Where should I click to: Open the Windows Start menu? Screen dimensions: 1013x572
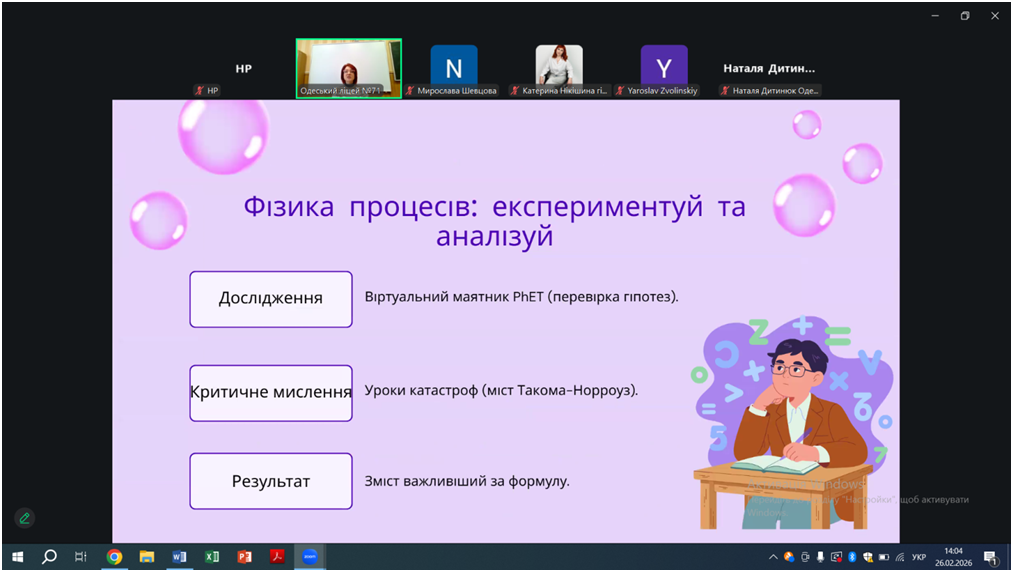tap(17, 557)
